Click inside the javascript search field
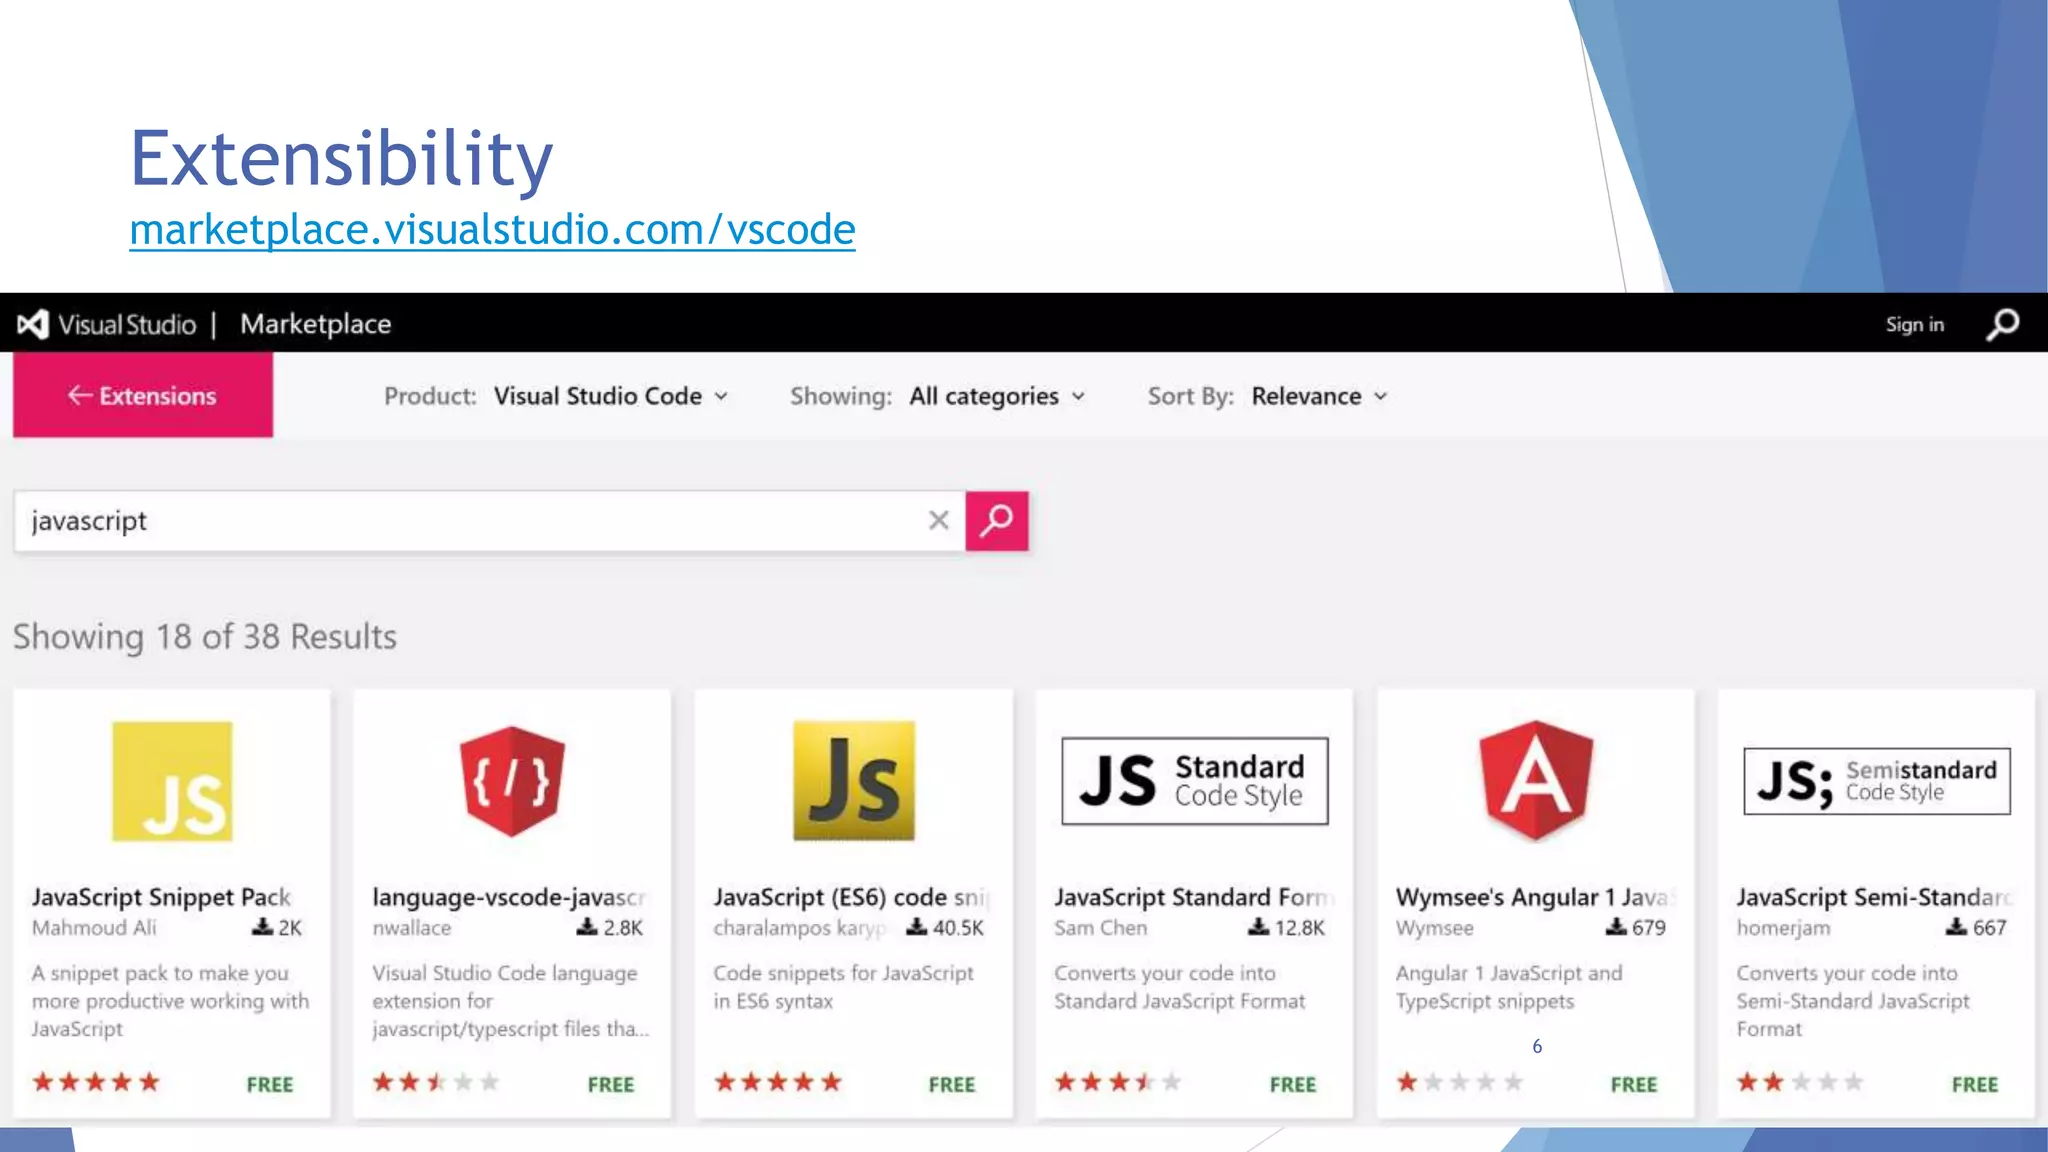The width and height of the screenshot is (2048, 1152). [470, 521]
